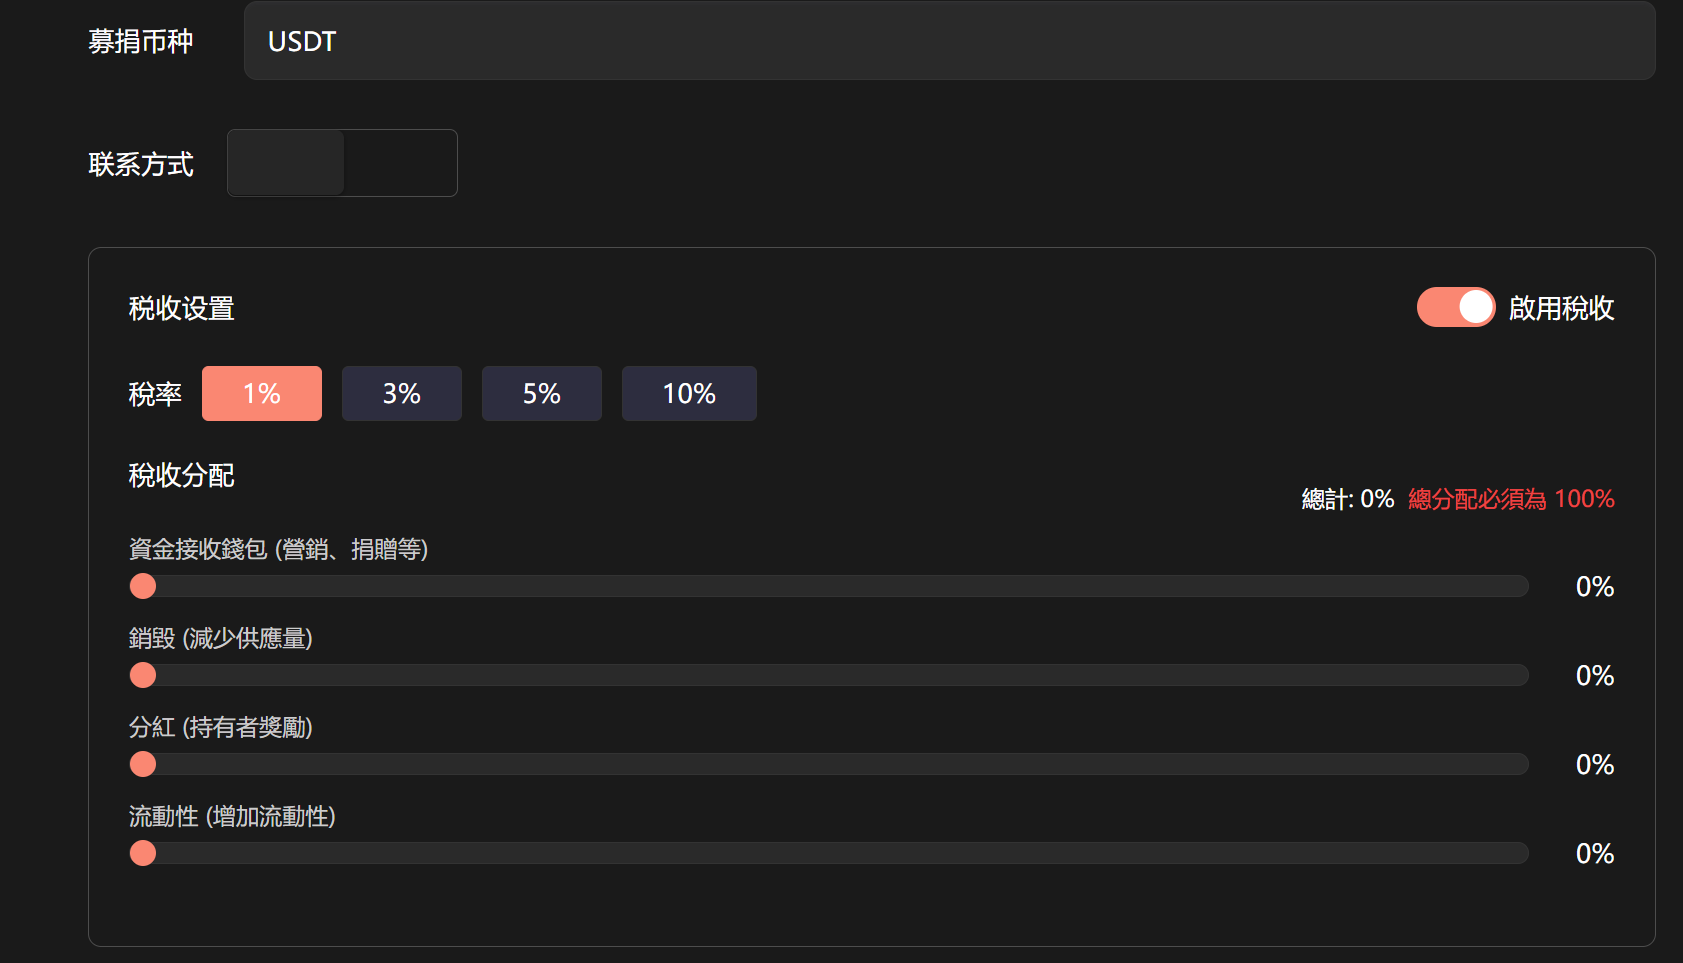Pick the 10% tax rate button
This screenshot has height=963, width=1683.
(689, 394)
